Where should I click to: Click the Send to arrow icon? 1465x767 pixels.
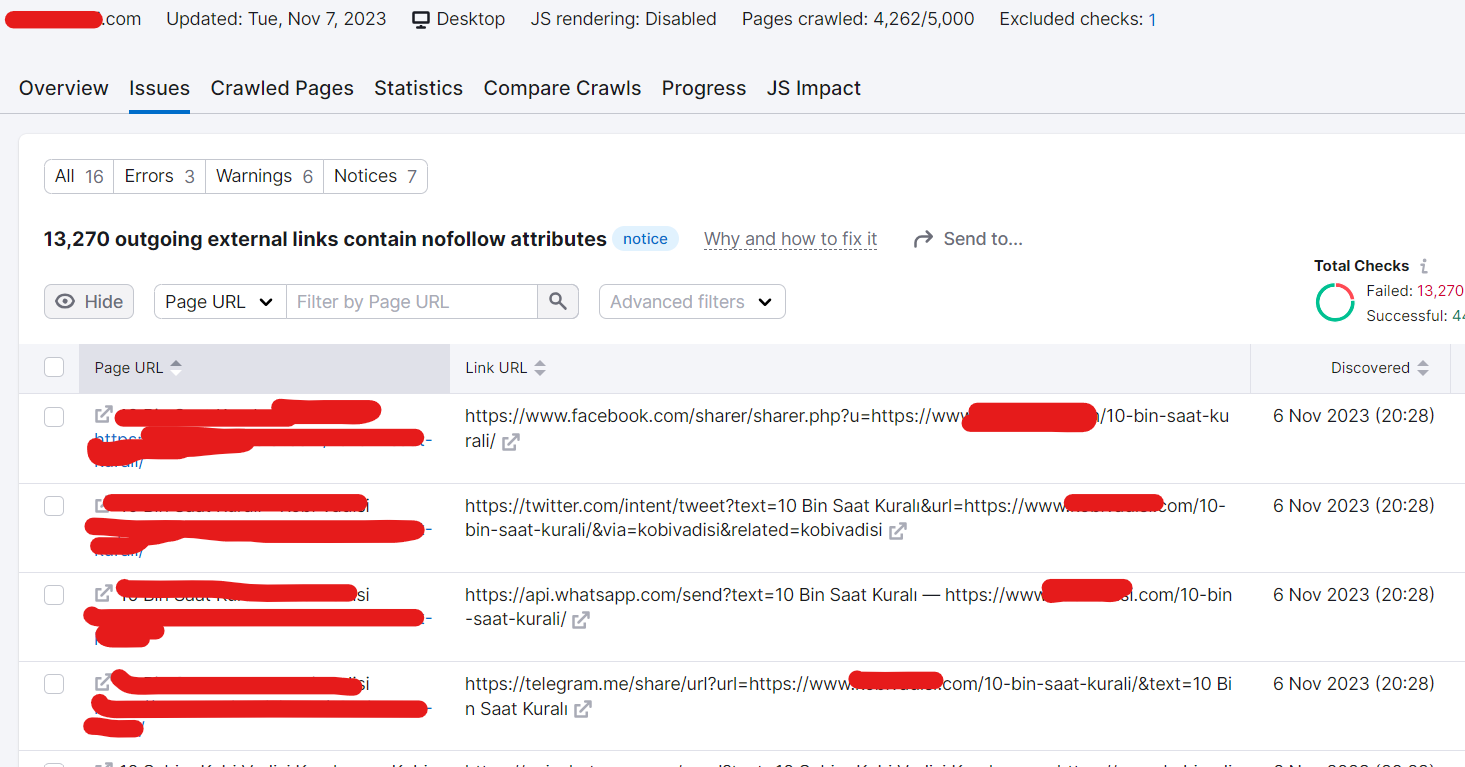(x=924, y=239)
